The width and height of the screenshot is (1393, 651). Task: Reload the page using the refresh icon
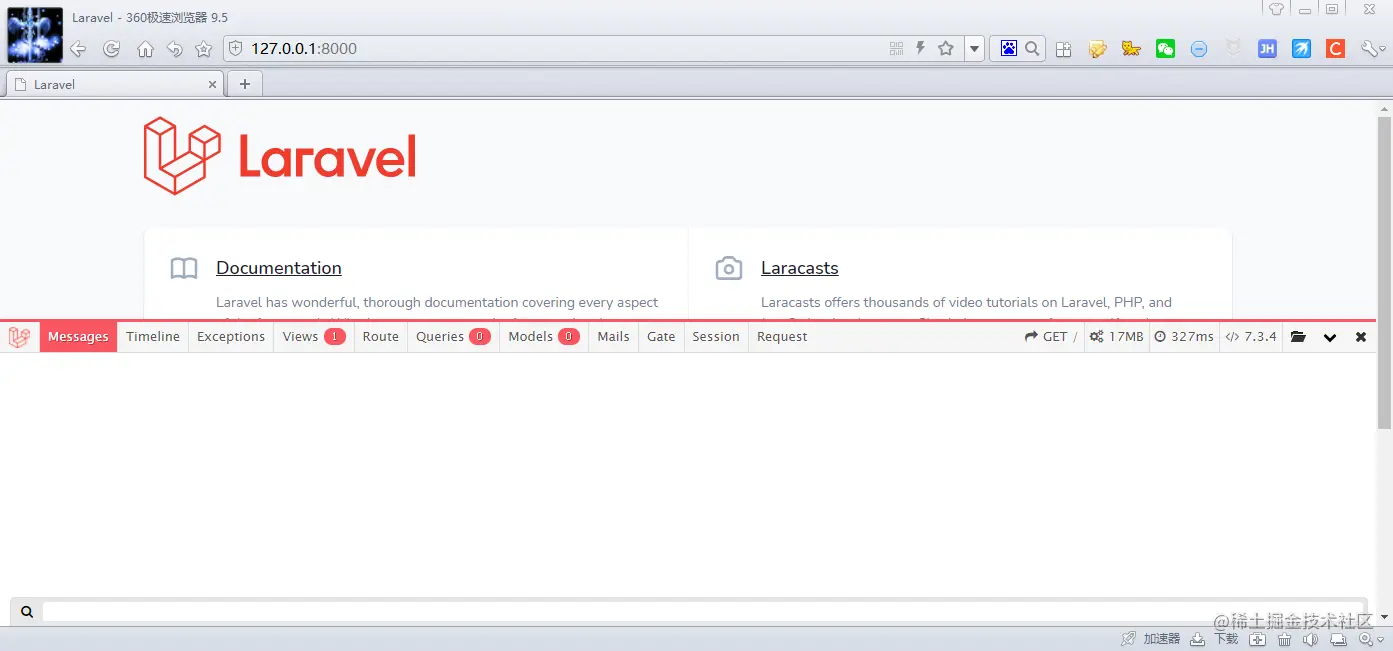click(112, 49)
